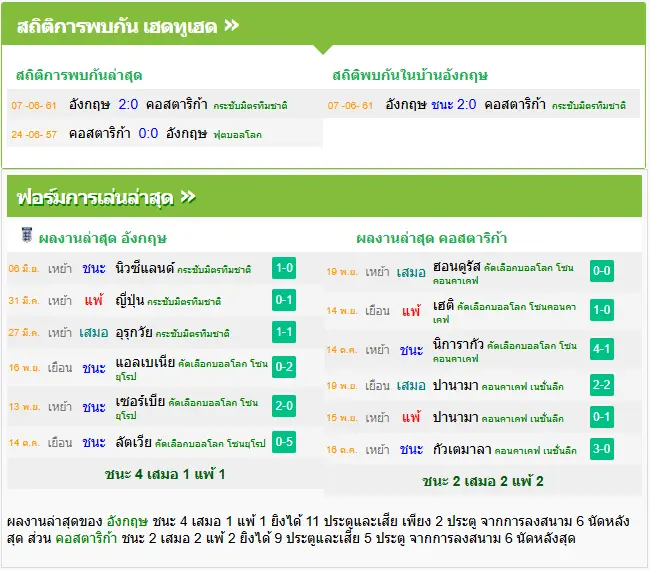Click the England crest icon beside ผลงานล่าสุด อังกฤษ
Image resolution: width=650 pixels, height=570 pixels.
[27, 235]
